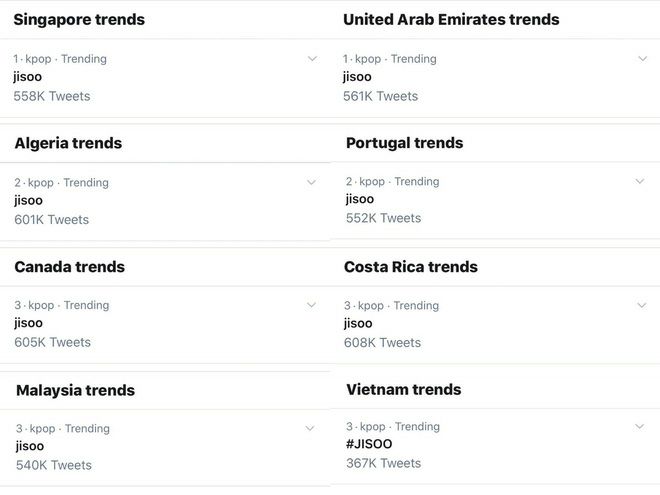Click the Canada trends heading
660x495 pixels.
69,267
